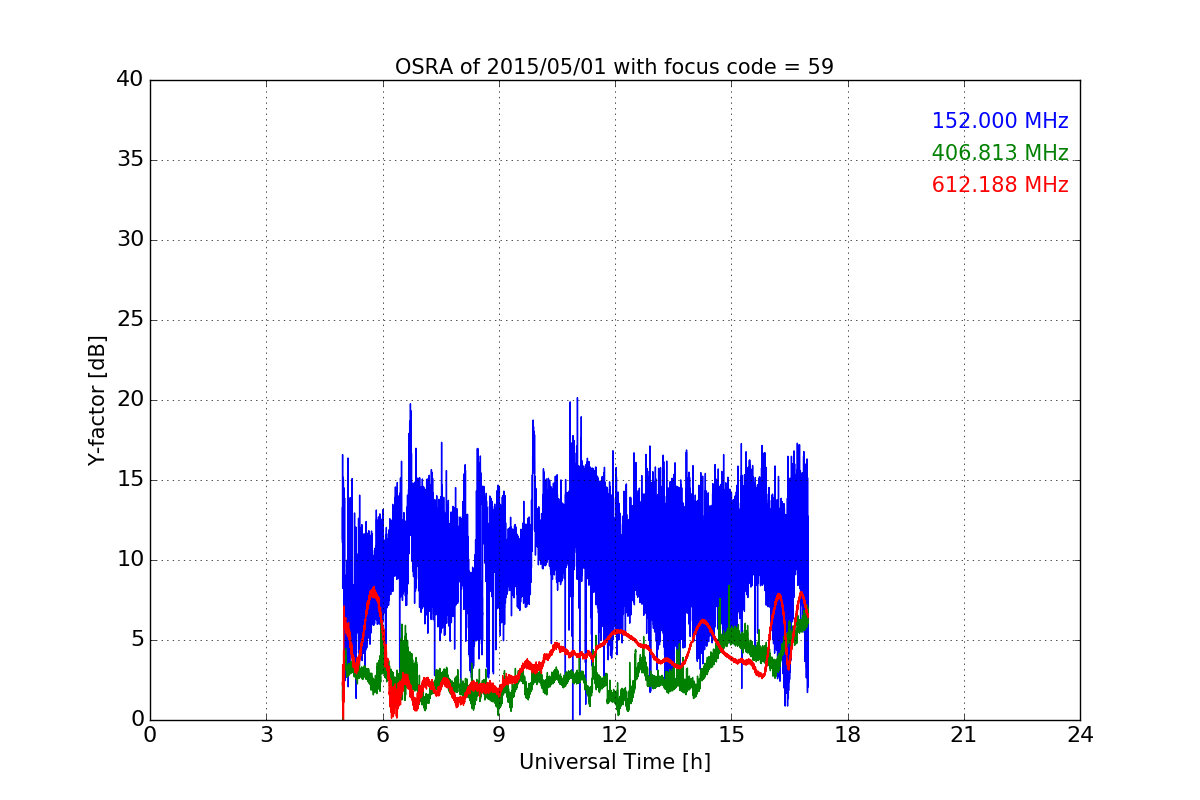1200x800 pixels.
Task: Click the y-axis tick label '40'
Action: (x=130, y=80)
